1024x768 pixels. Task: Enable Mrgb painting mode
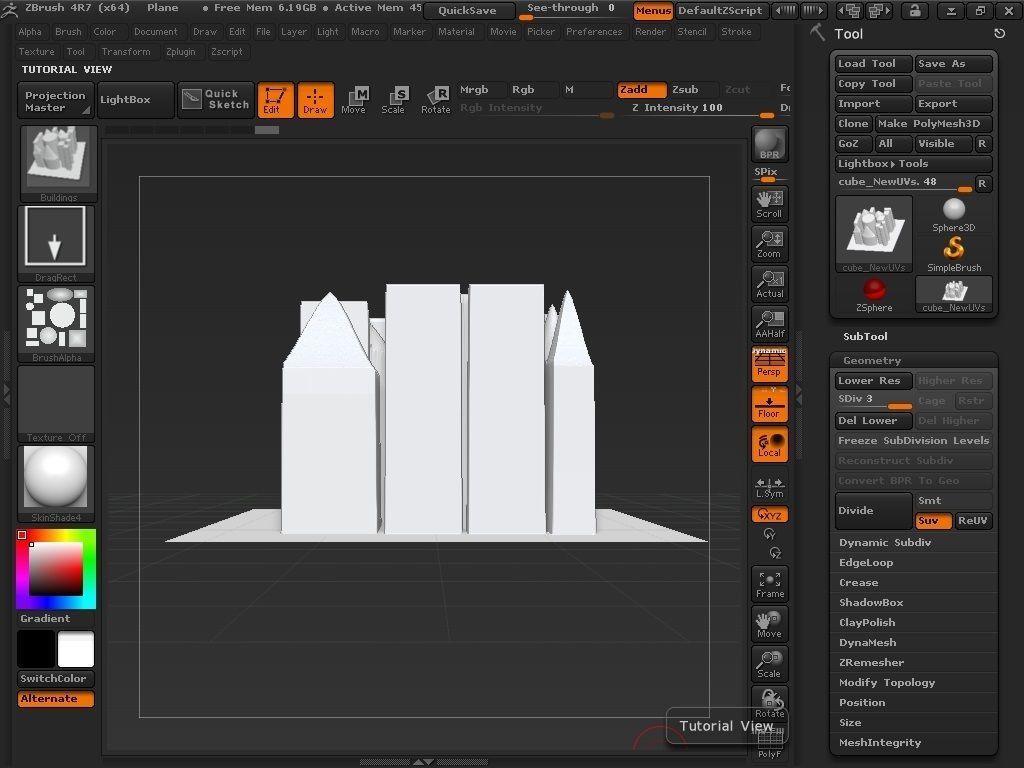pos(482,90)
